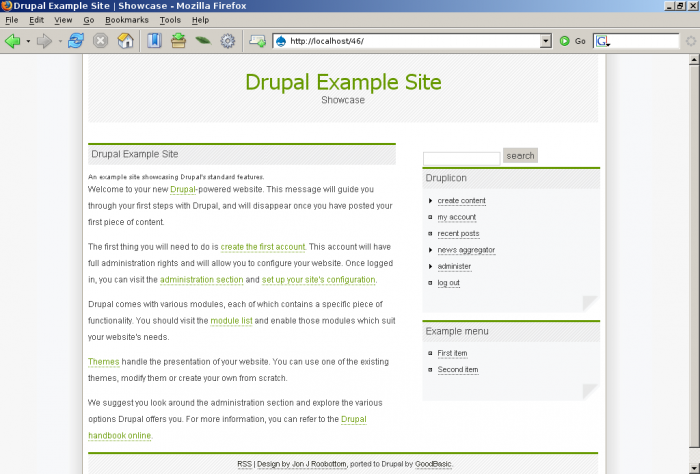Follow the Themes link
Screen dimensions: 700x474
click(x=104, y=362)
